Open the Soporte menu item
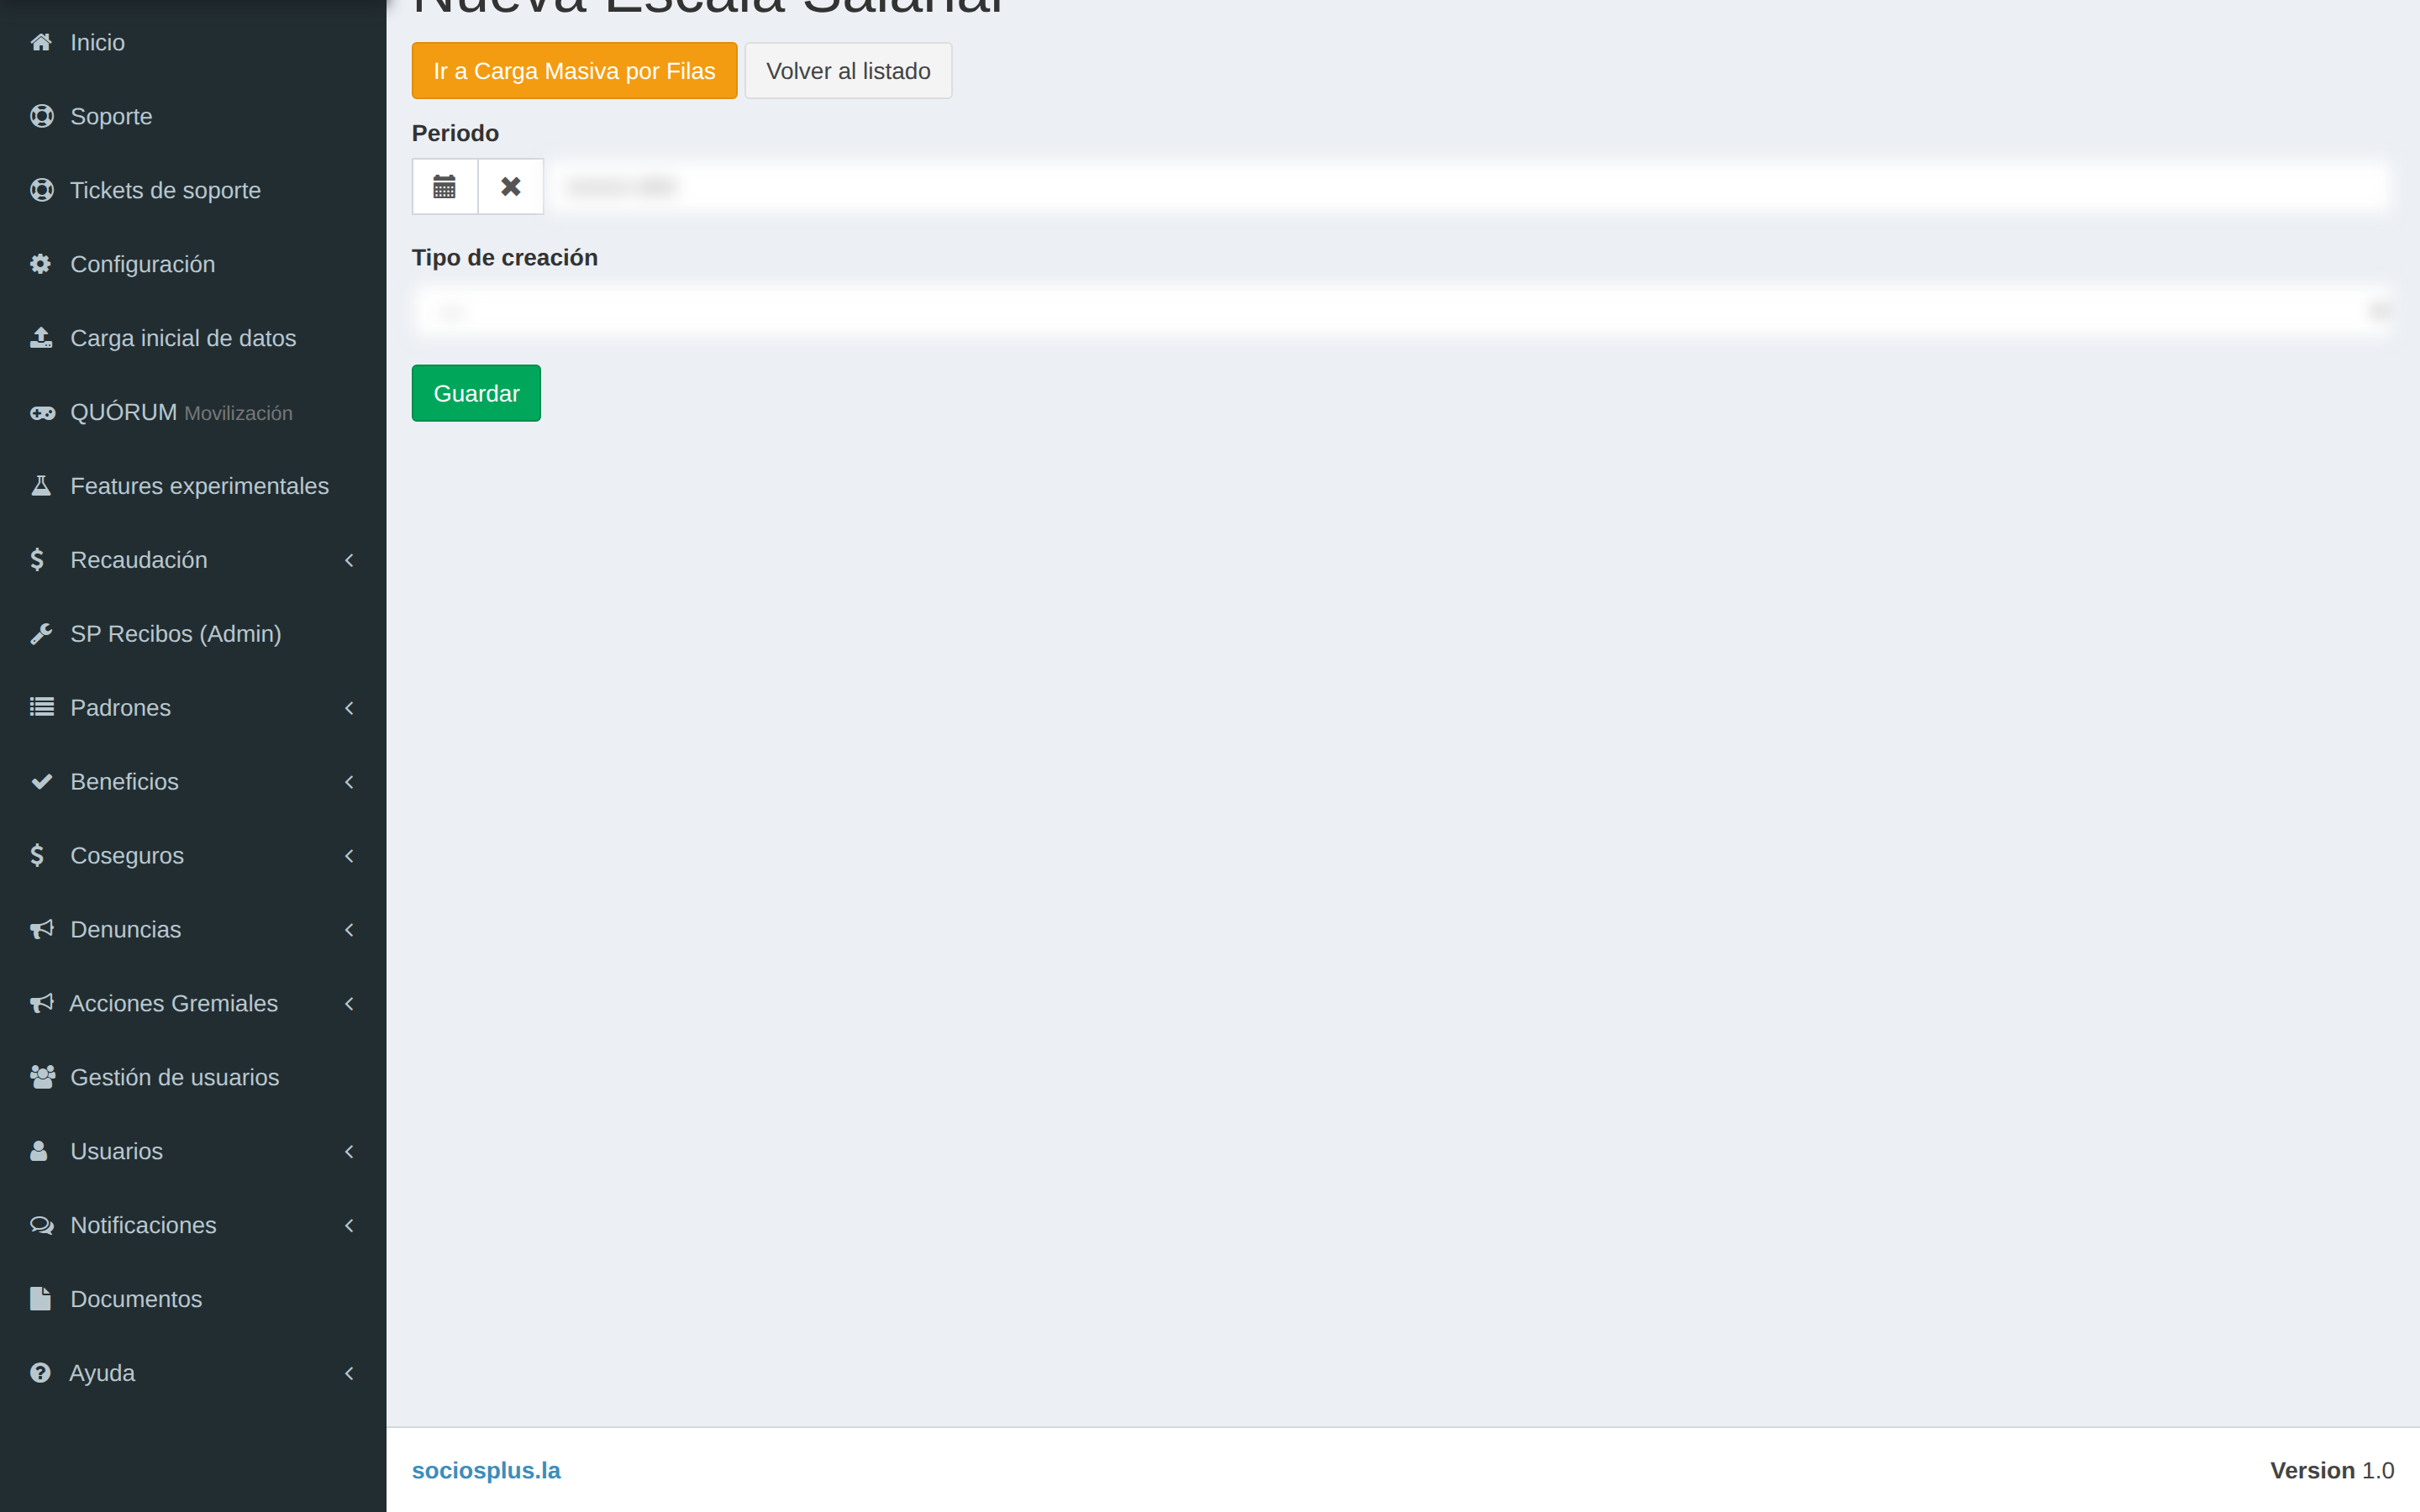 tap(193, 116)
